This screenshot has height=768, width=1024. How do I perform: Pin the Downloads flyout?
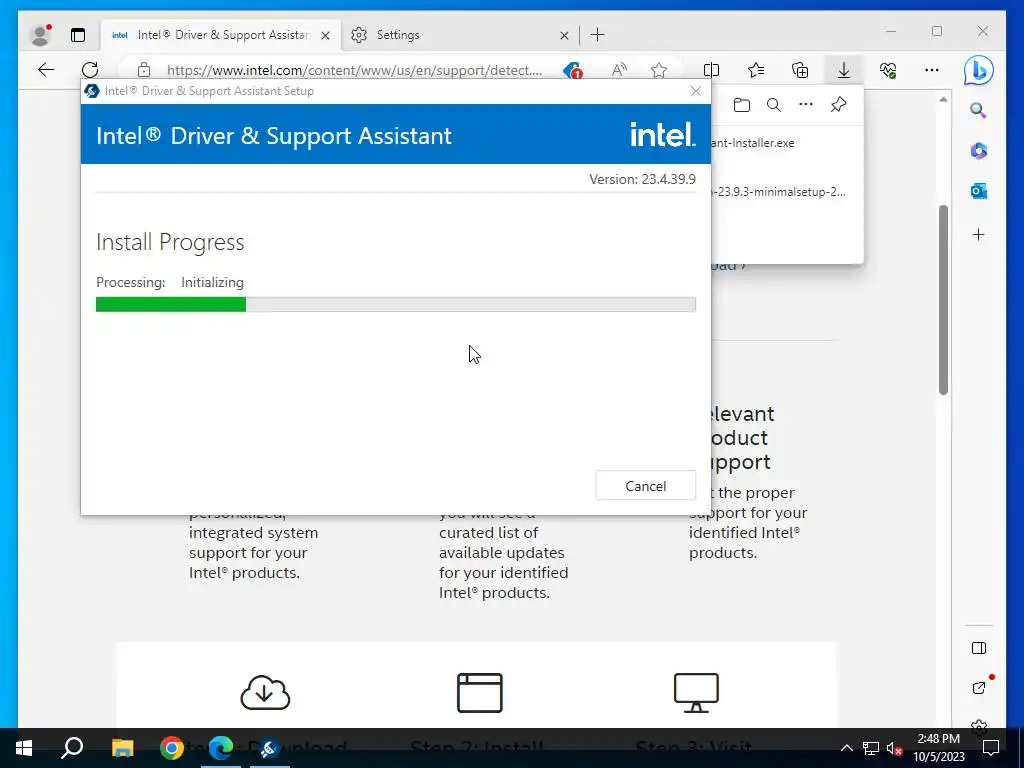click(x=839, y=104)
